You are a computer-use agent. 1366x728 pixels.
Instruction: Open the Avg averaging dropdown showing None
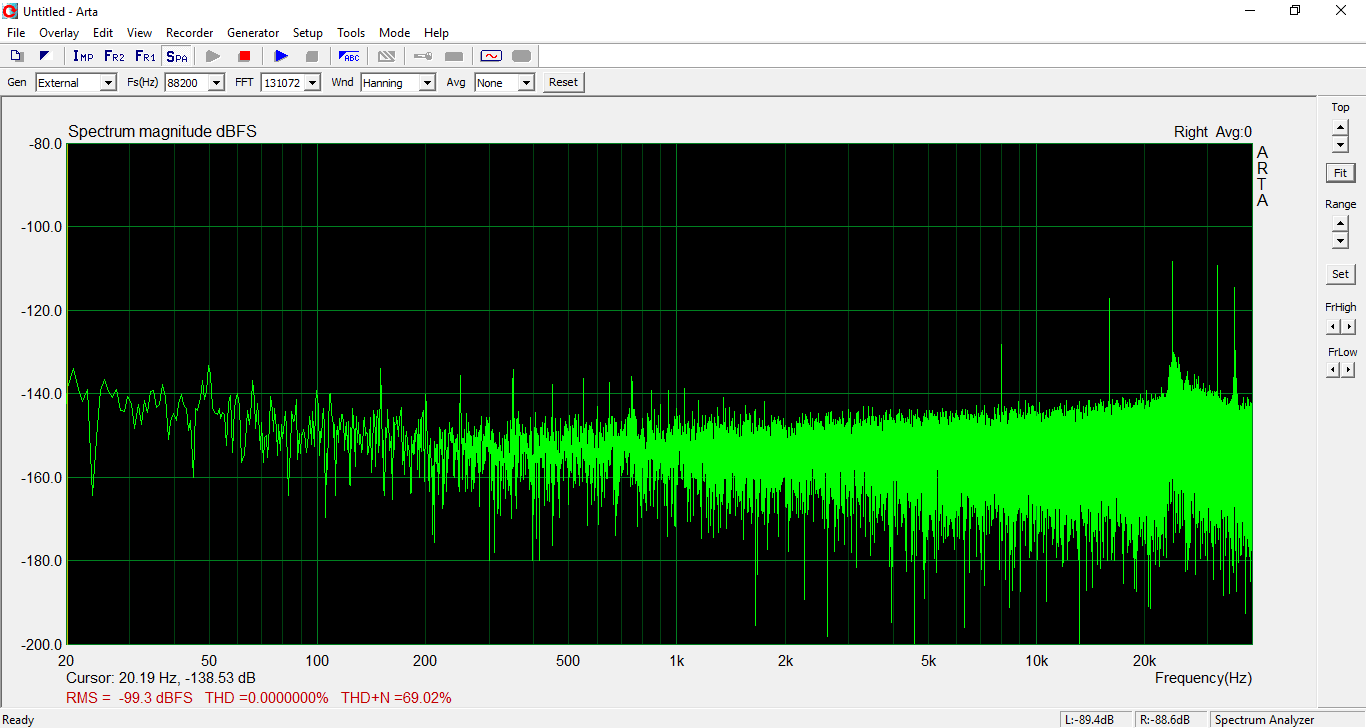pyautogui.click(x=504, y=83)
